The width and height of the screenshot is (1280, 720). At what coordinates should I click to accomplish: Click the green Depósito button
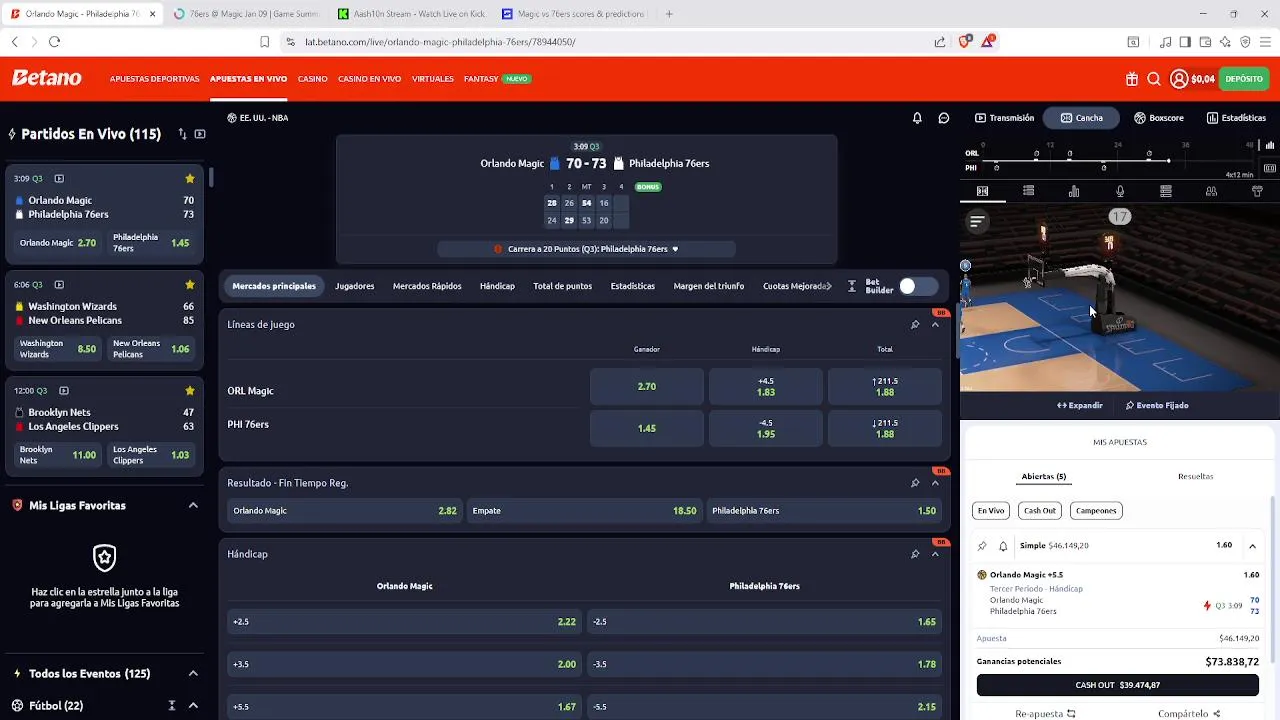(x=1244, y=79)
